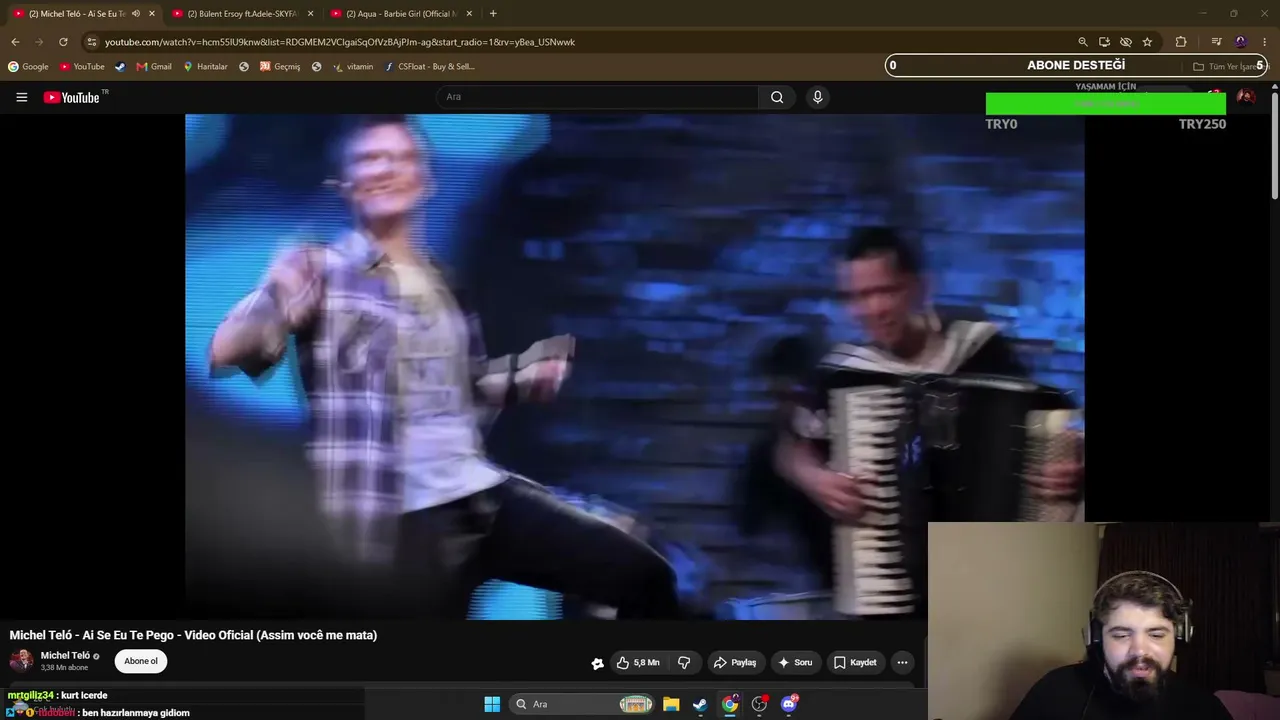Click the YouTube search Ara input field
Screen dimensions: 1280x720
(x=597, y=97)
